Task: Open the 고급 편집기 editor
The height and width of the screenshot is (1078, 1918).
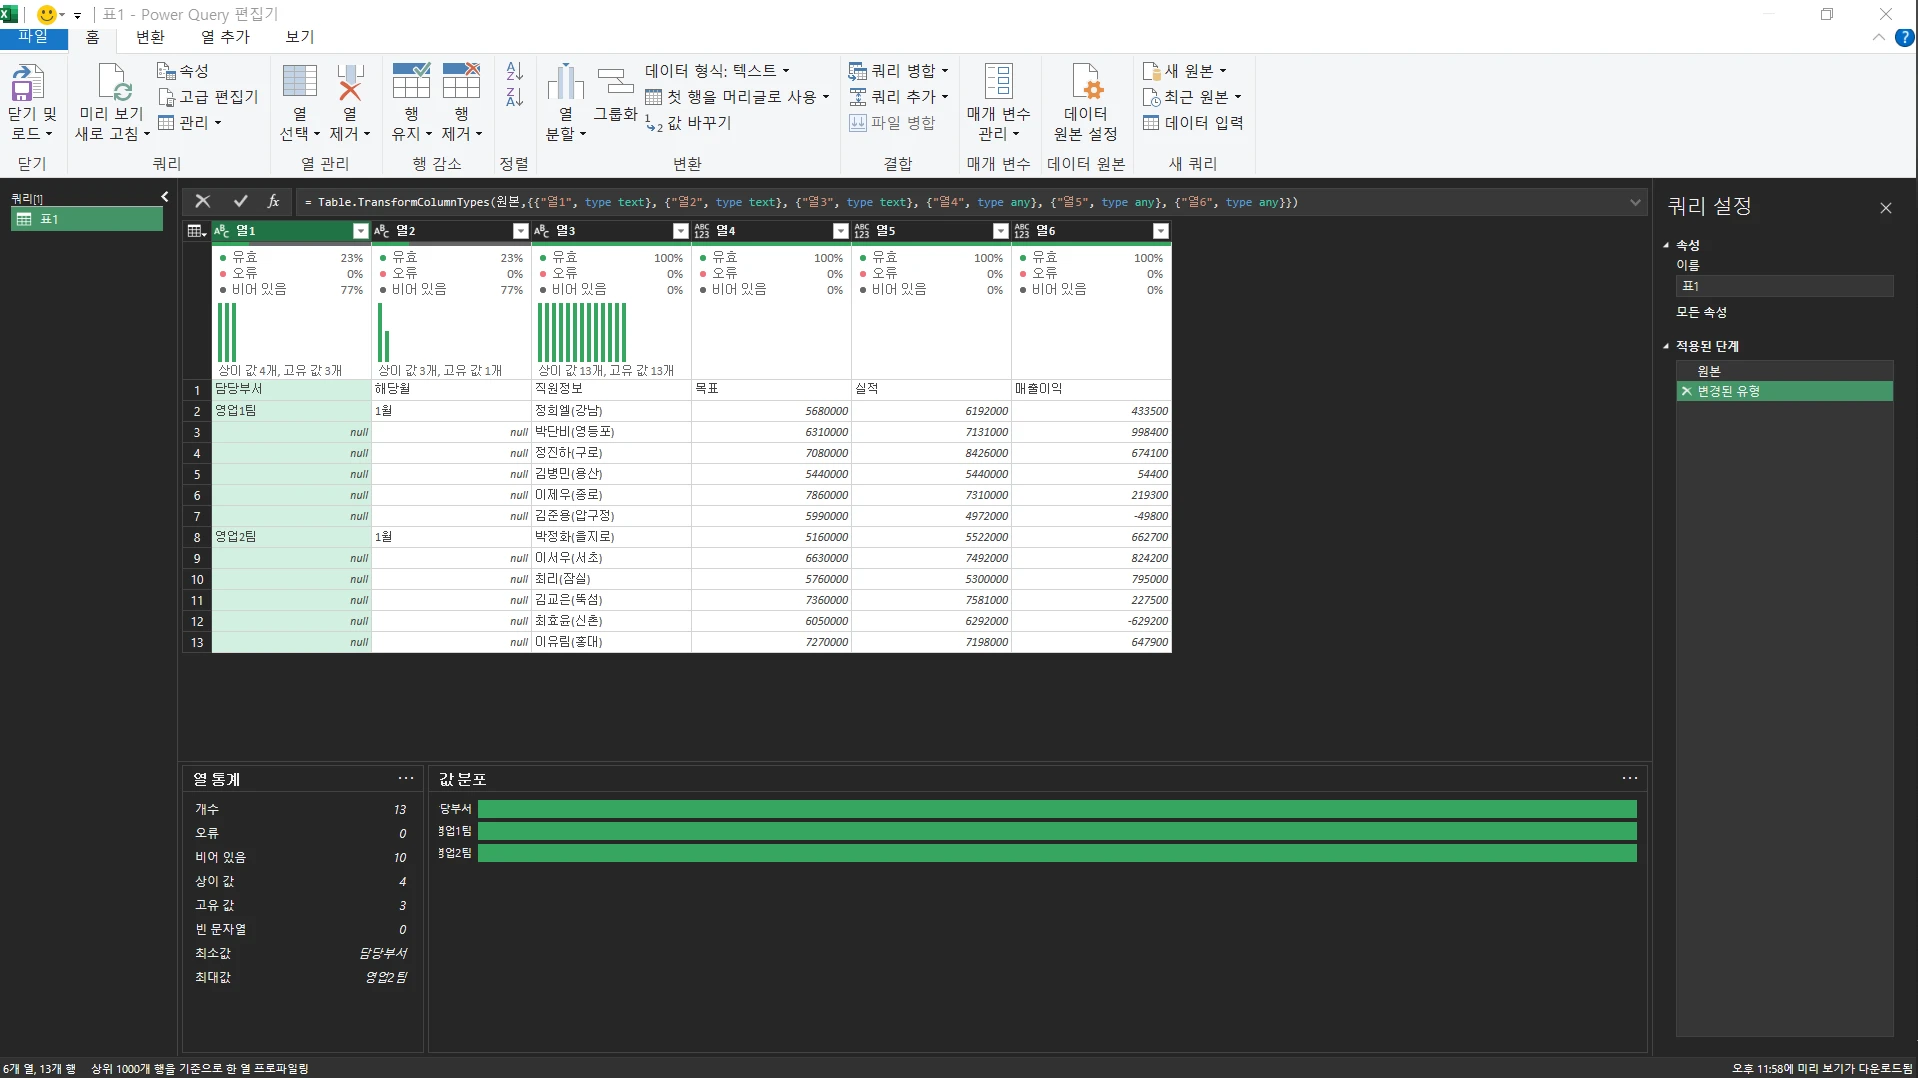Action: [208, 97]
